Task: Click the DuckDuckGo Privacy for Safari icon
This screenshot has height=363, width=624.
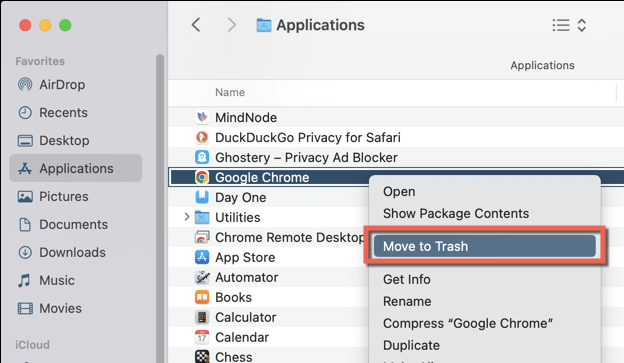Action: tap(202, 137)
